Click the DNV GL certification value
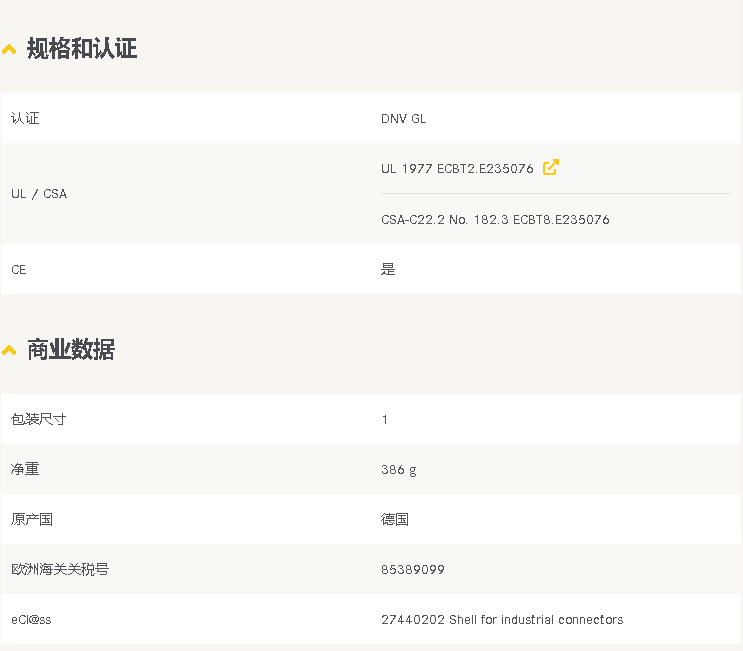 coord(403,118)
